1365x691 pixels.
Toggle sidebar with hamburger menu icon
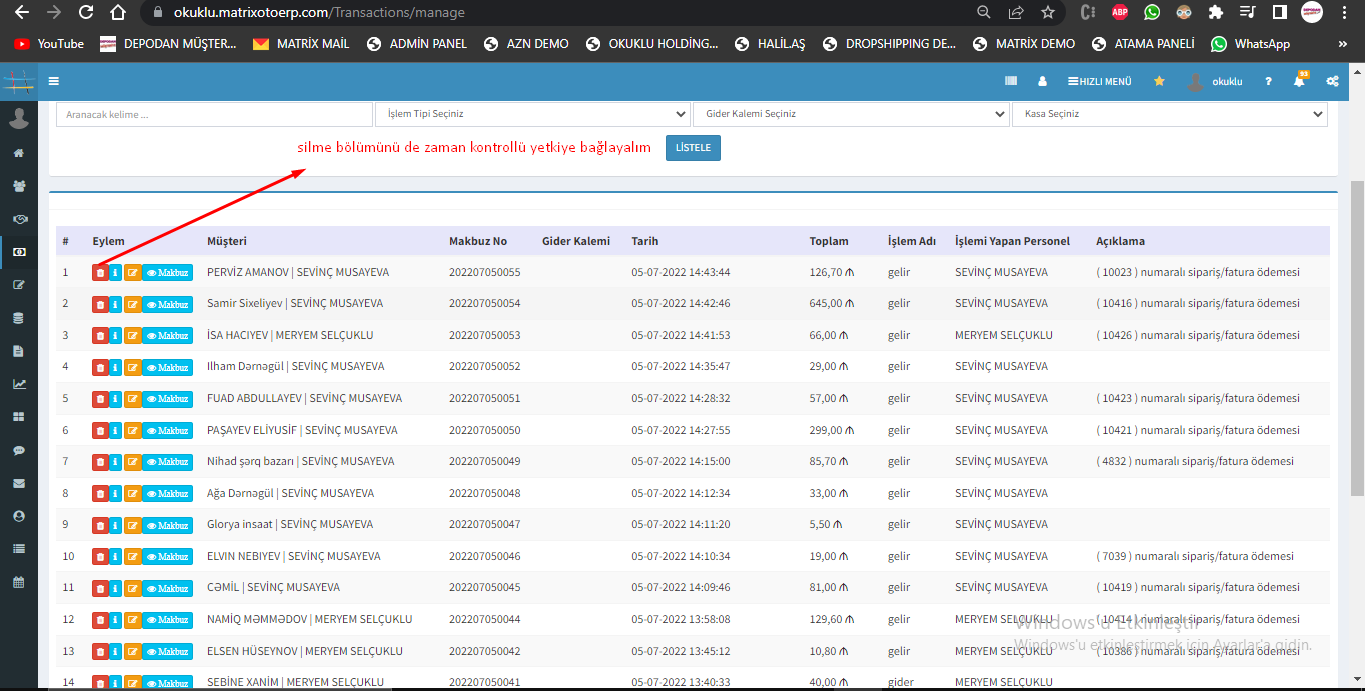click(54, 81)
